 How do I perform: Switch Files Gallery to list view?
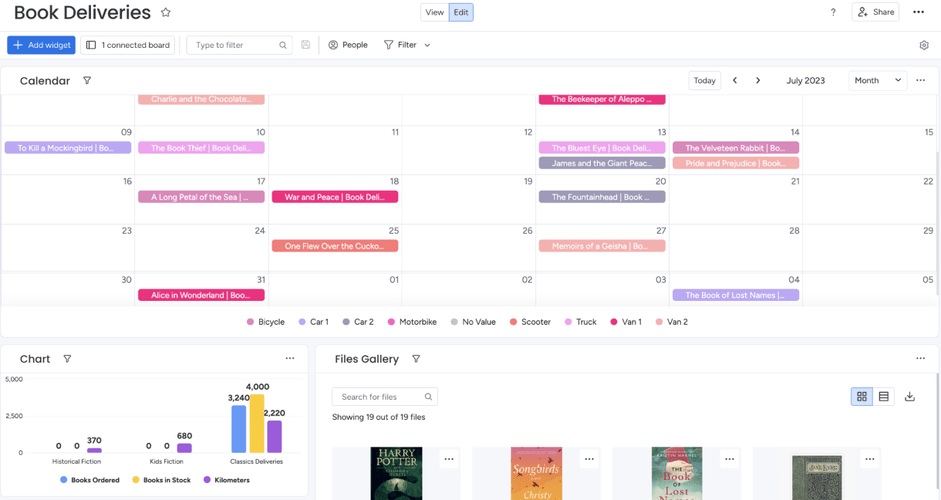click(884, 397)
